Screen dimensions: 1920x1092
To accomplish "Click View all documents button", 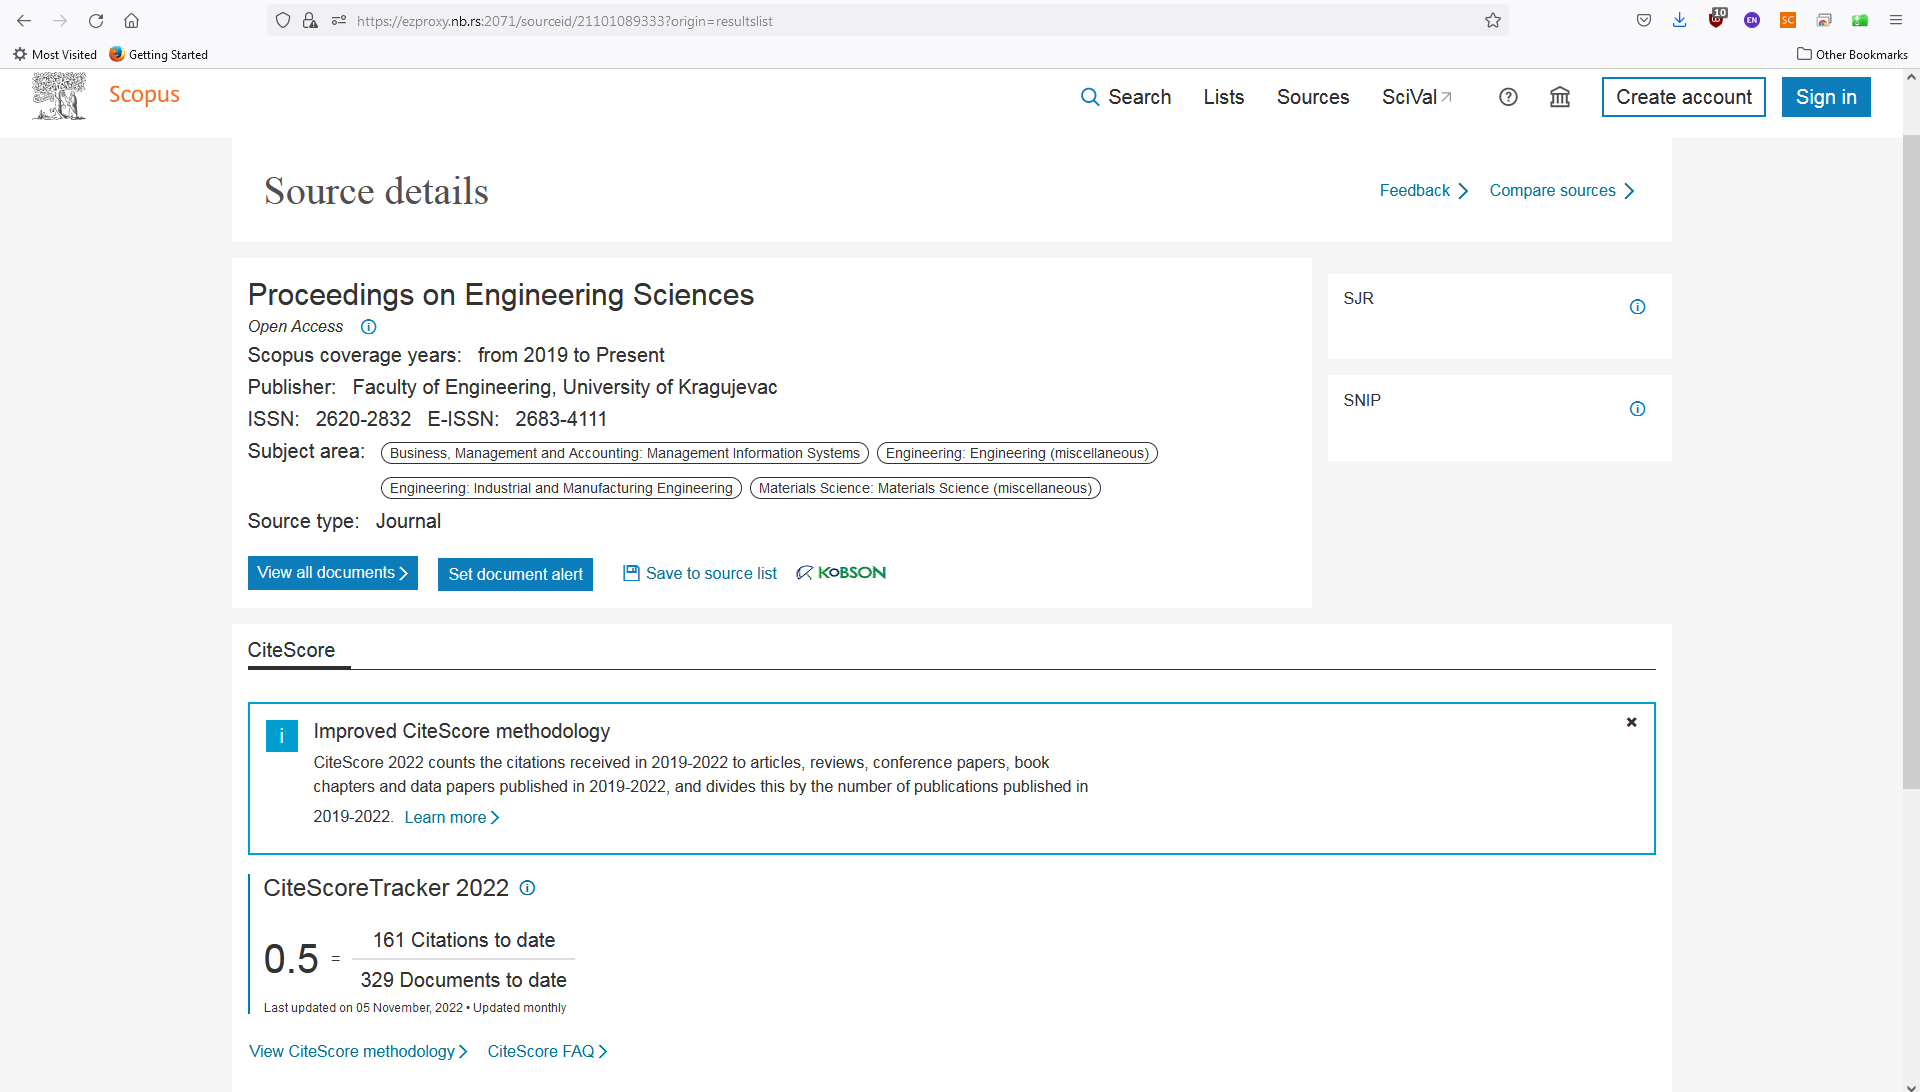I will pos(332,572).
